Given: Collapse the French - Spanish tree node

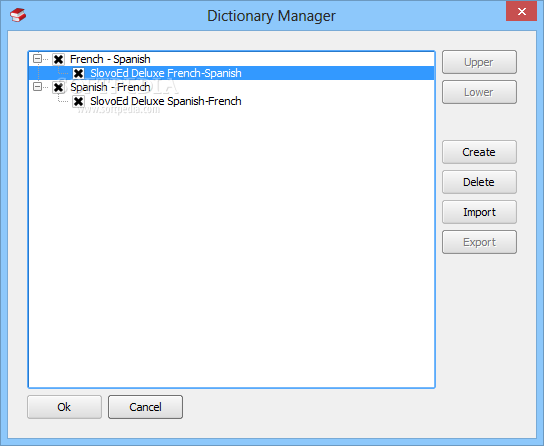Looking at the screenshot, I should coord(37,59).
